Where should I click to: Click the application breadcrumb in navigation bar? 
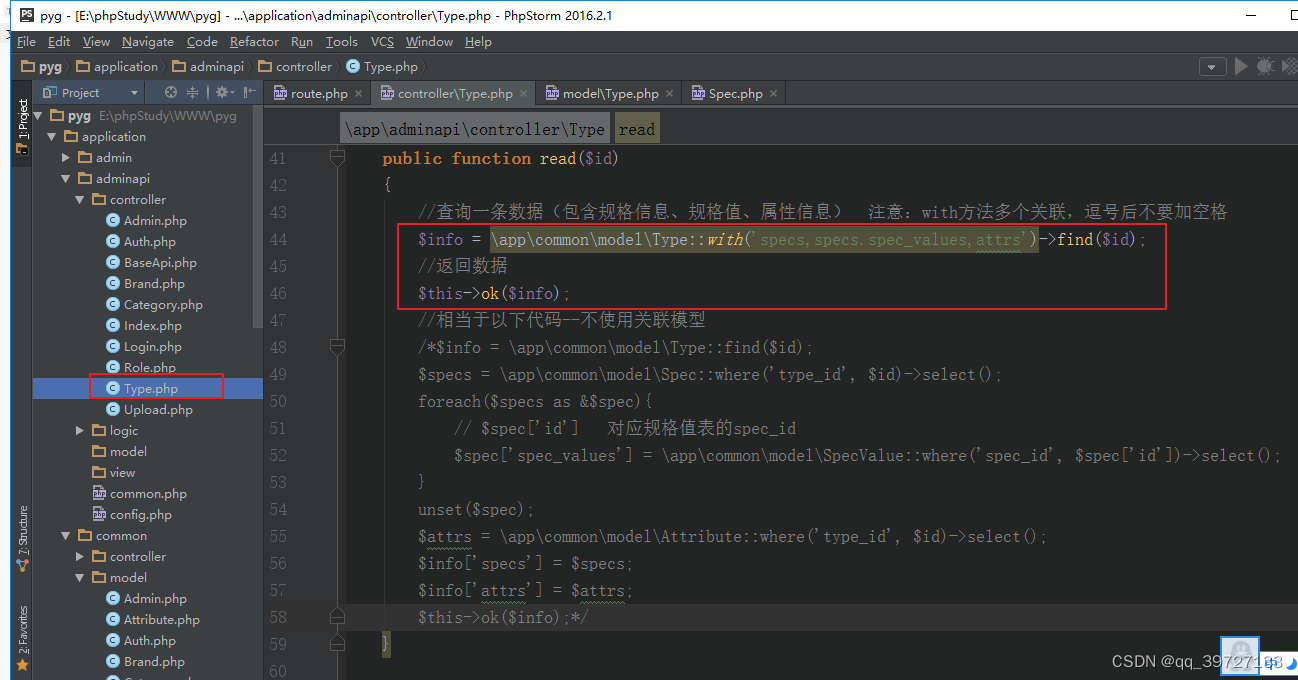click(117, 67)
